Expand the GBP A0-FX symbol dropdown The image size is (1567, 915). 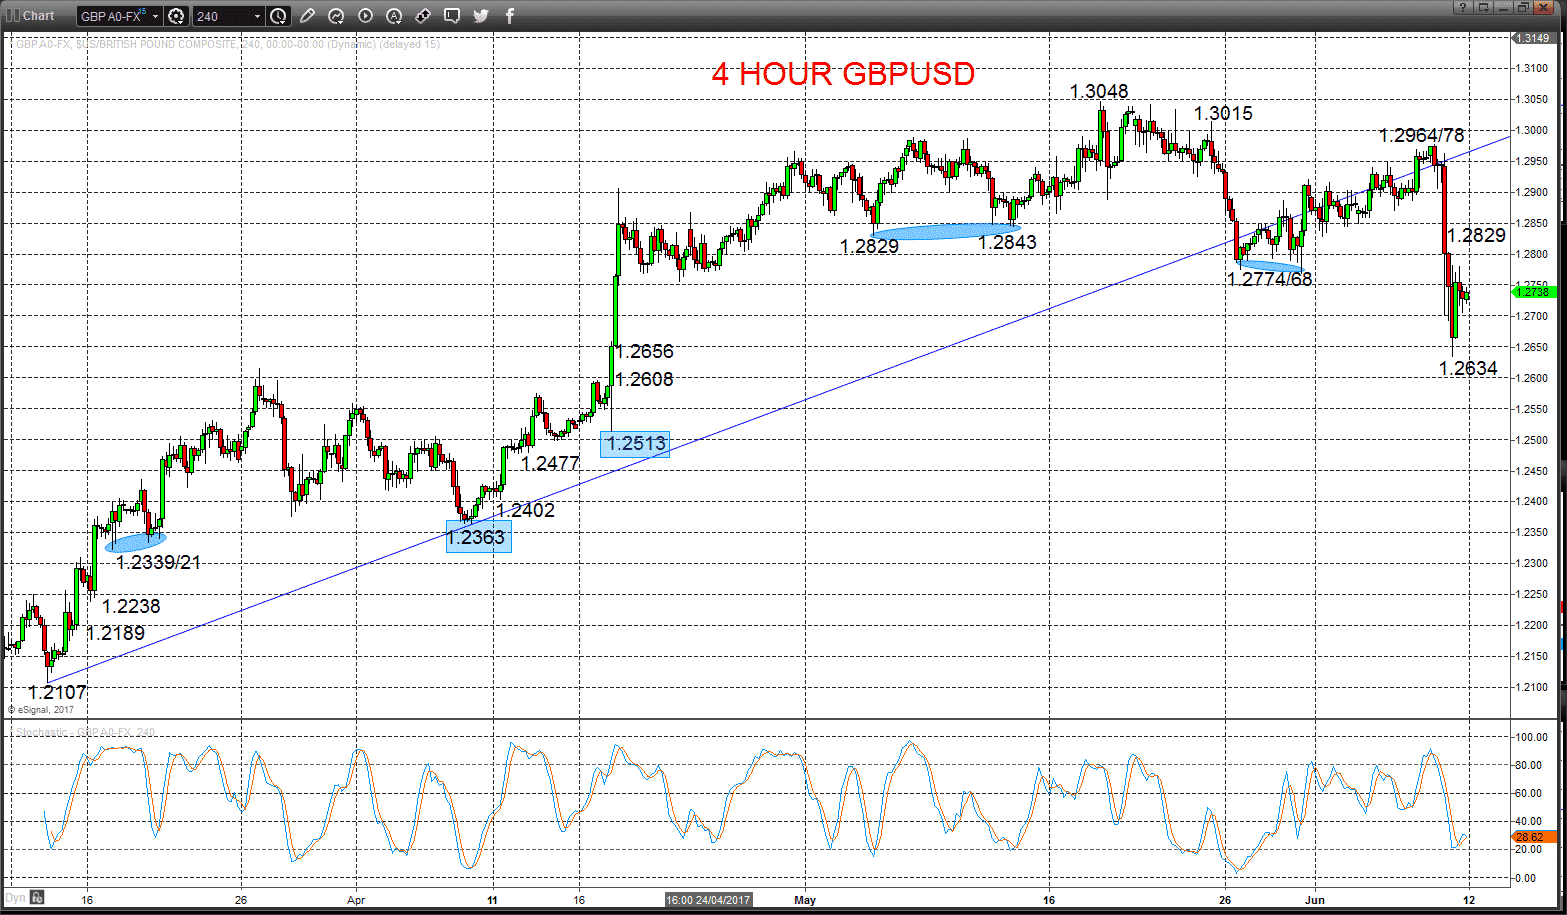(x=156, y=16)
